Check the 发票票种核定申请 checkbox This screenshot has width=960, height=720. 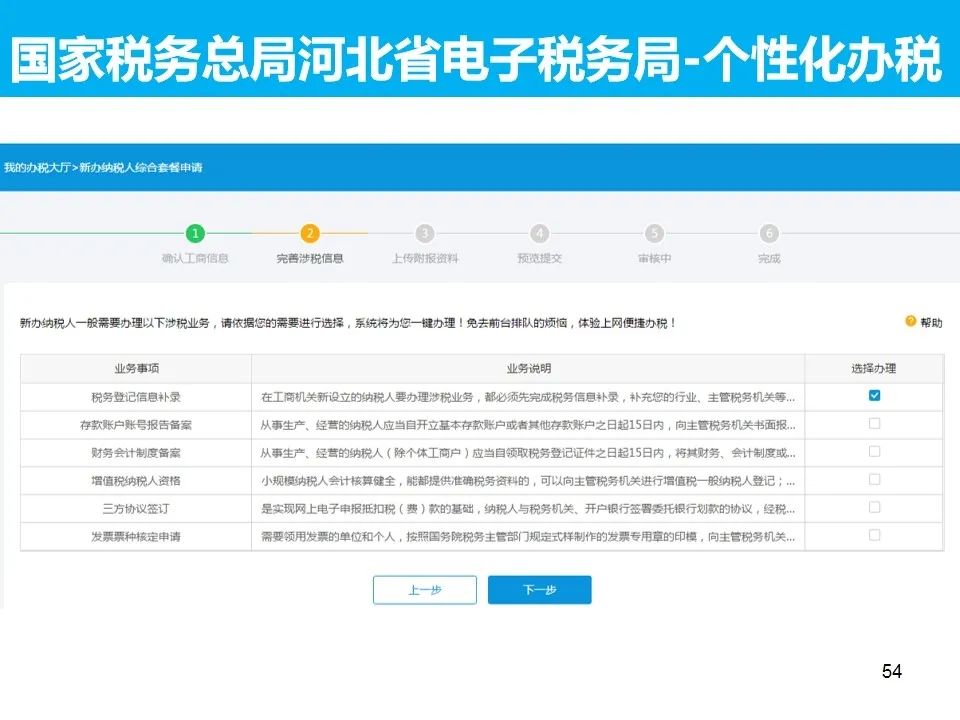tap(874, 535)
